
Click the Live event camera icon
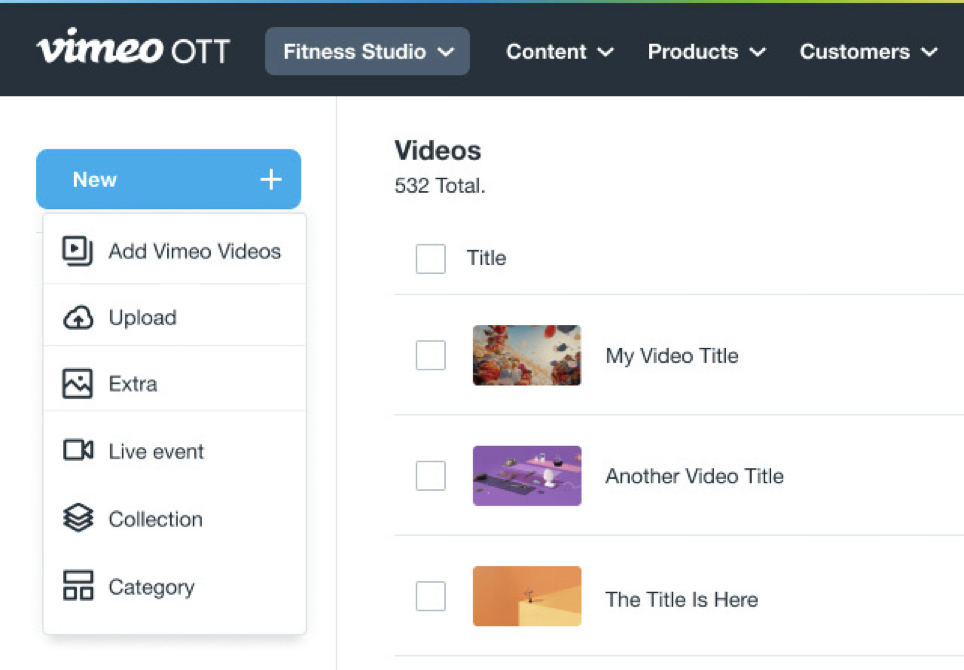pos(77,451)
